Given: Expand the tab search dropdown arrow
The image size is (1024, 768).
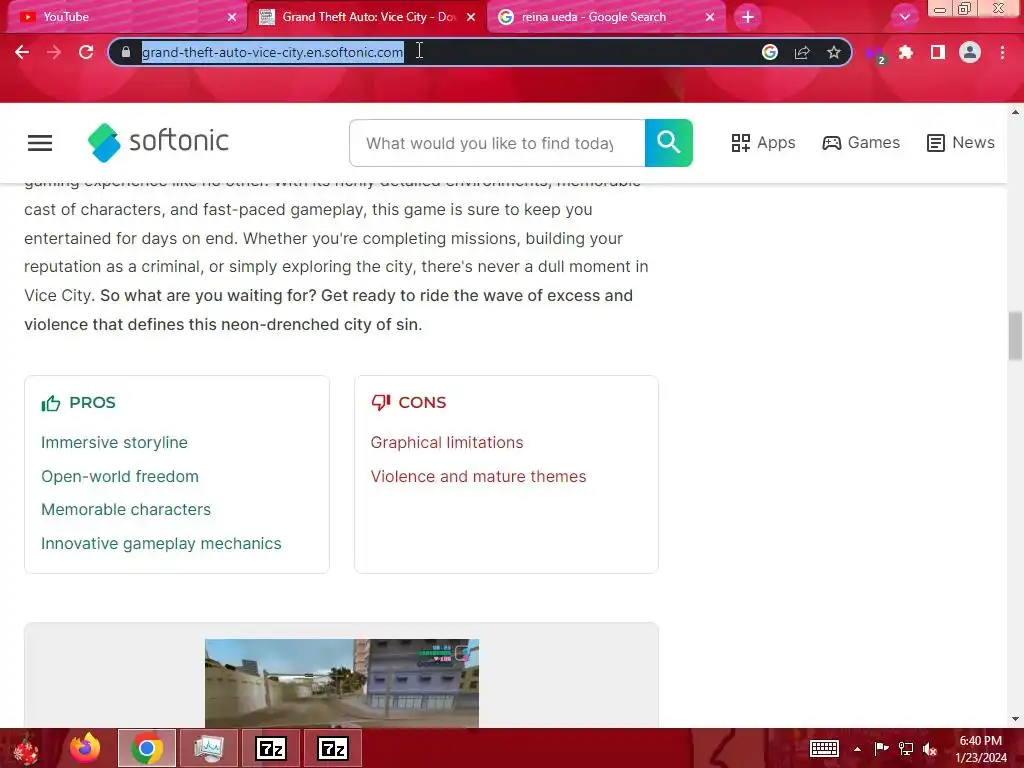Looking at the screenshot, I should coord(904,17).
